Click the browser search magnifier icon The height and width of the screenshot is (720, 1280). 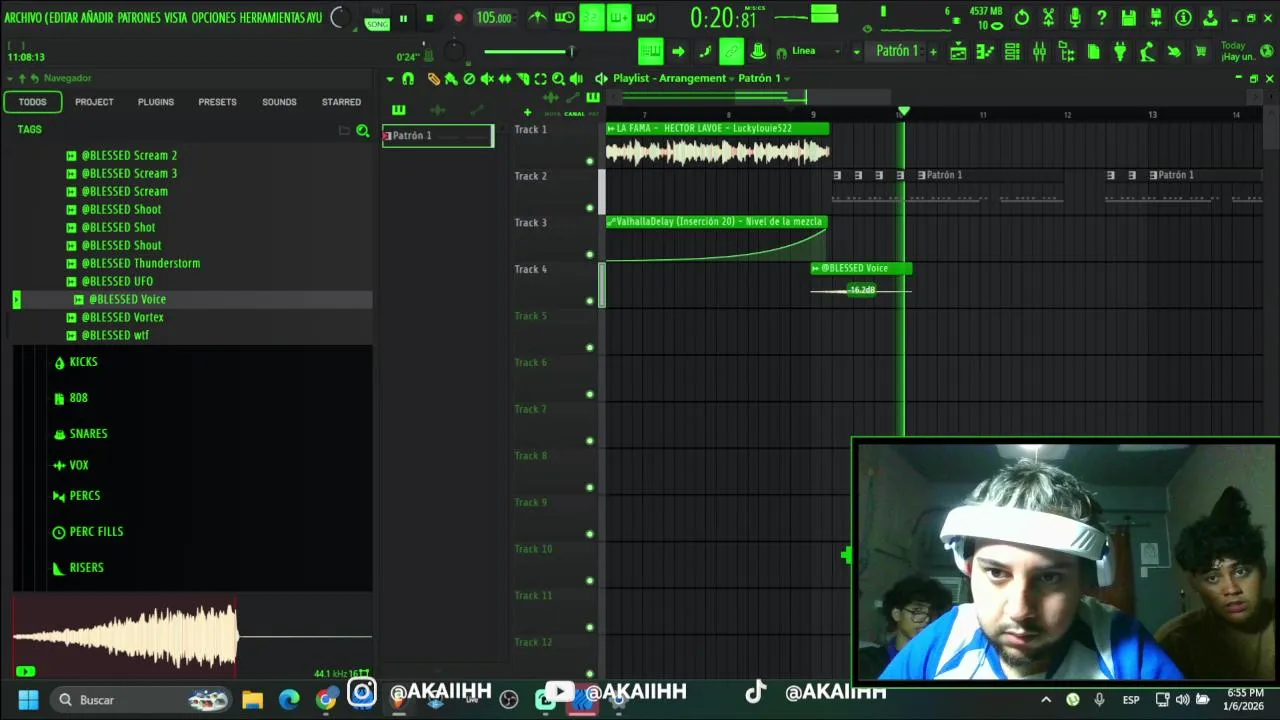click(363, 131)
